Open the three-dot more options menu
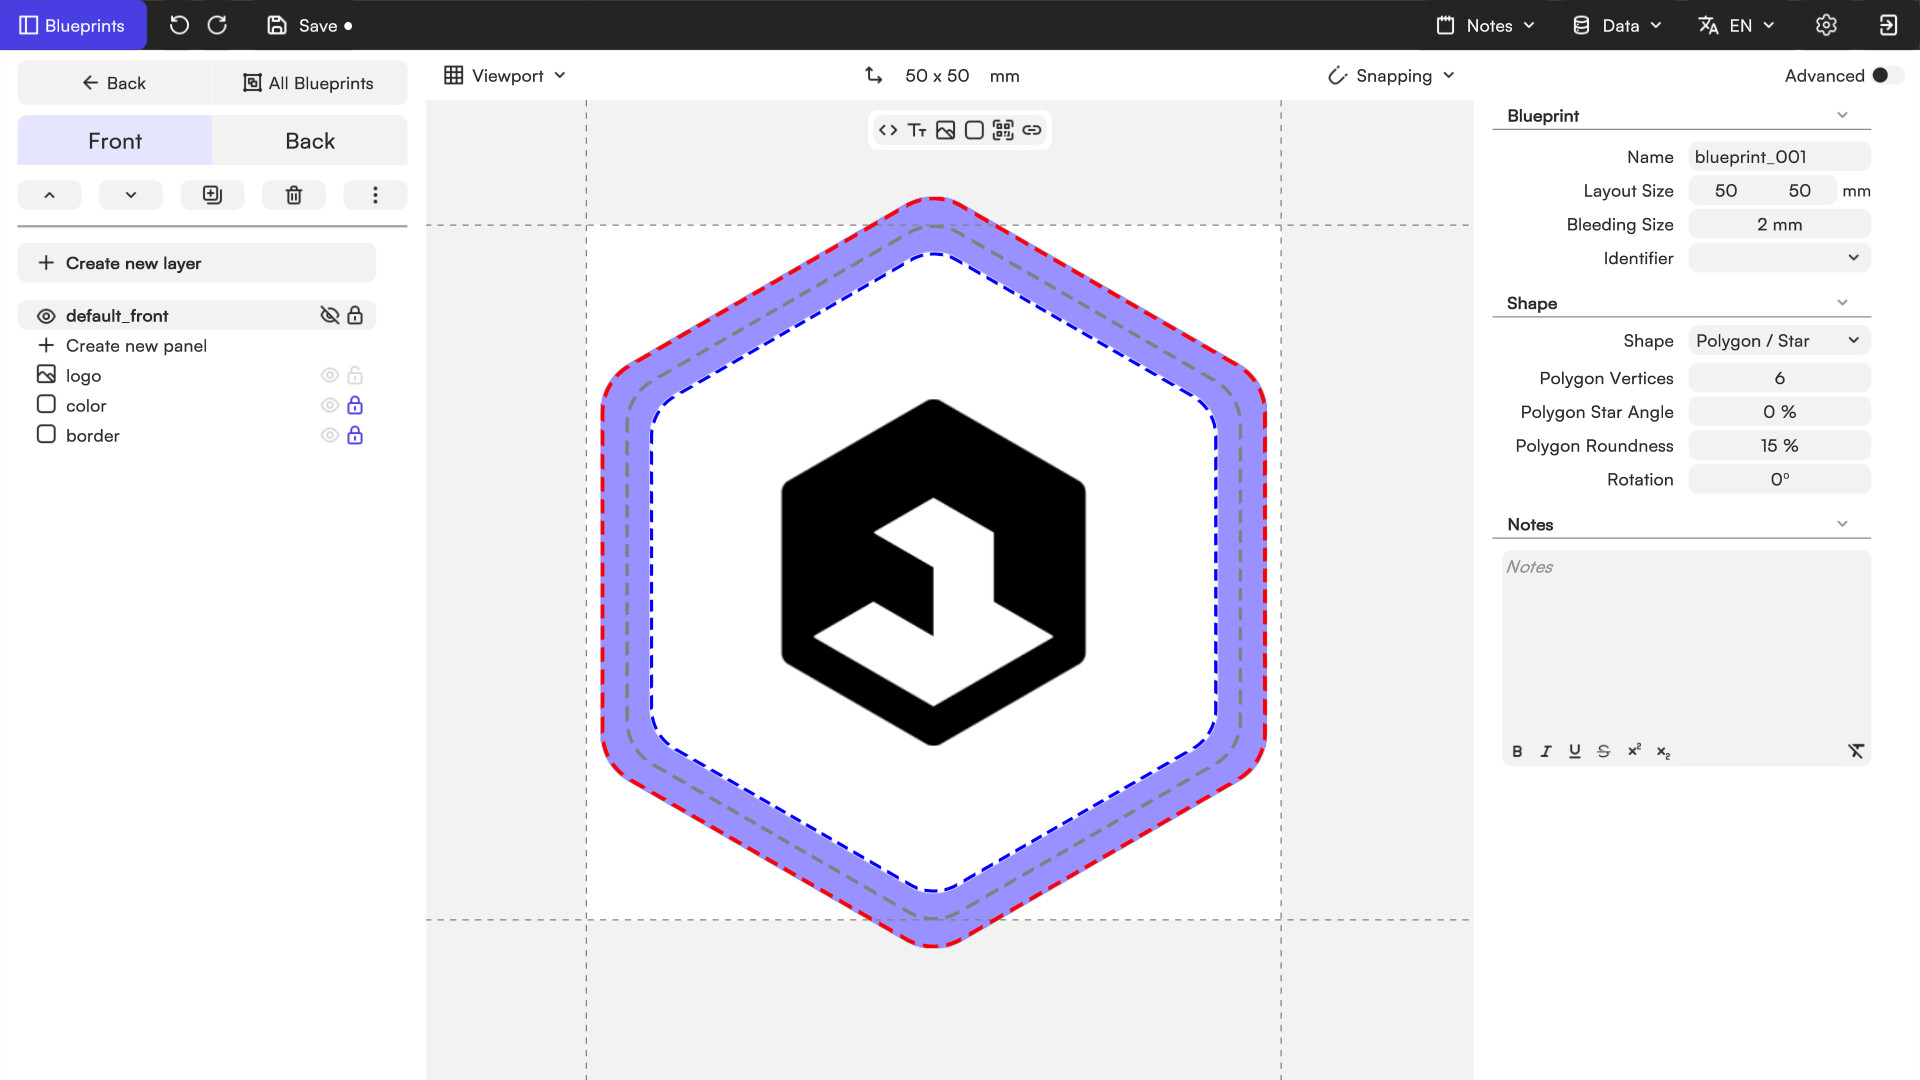This screenshot has height=1080, width=1920. (x=375, y=195)
